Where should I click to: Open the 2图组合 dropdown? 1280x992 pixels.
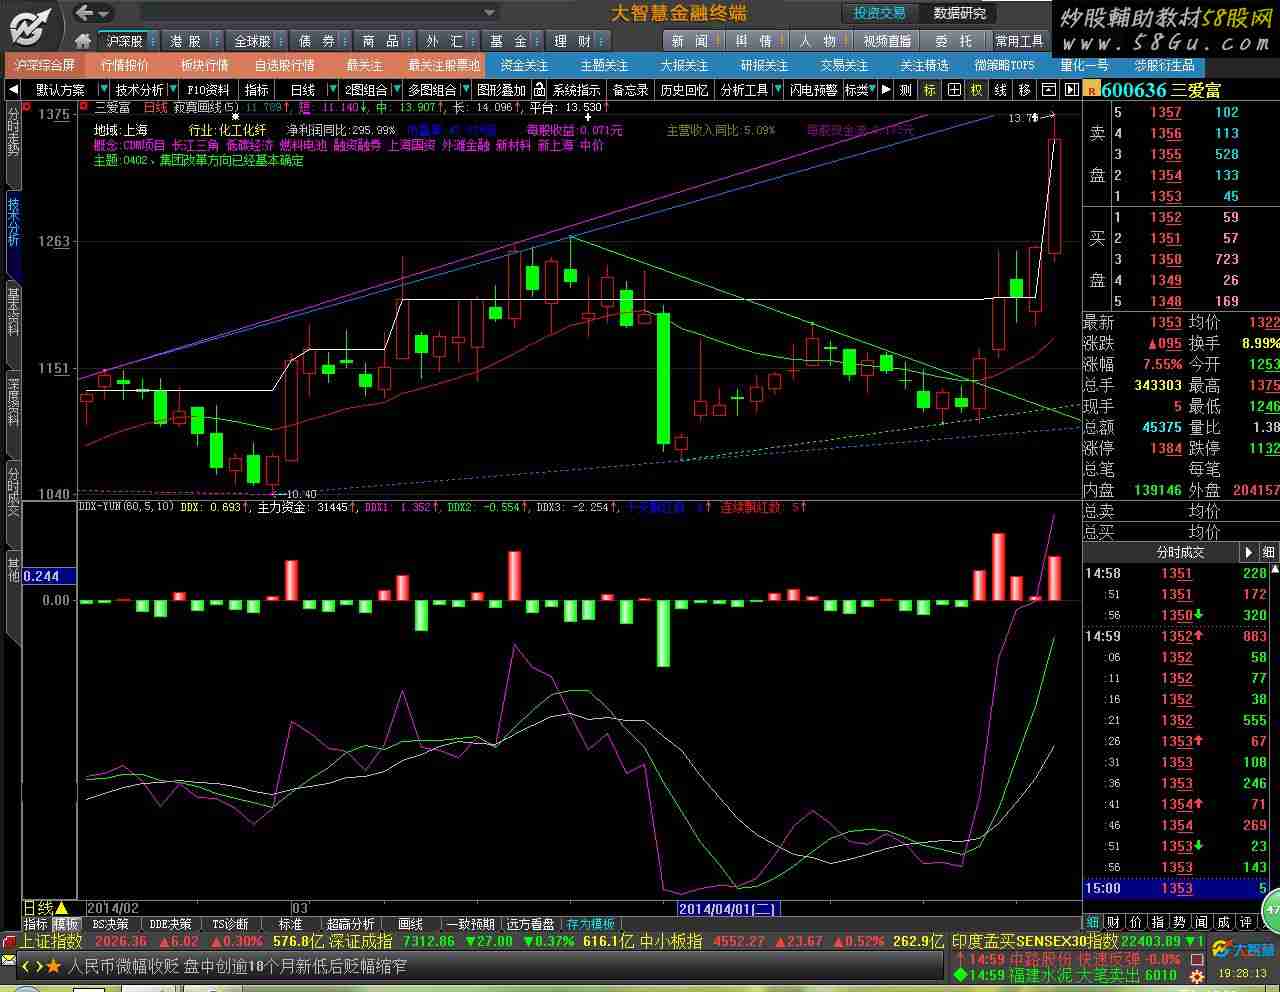tap(395, 90)
